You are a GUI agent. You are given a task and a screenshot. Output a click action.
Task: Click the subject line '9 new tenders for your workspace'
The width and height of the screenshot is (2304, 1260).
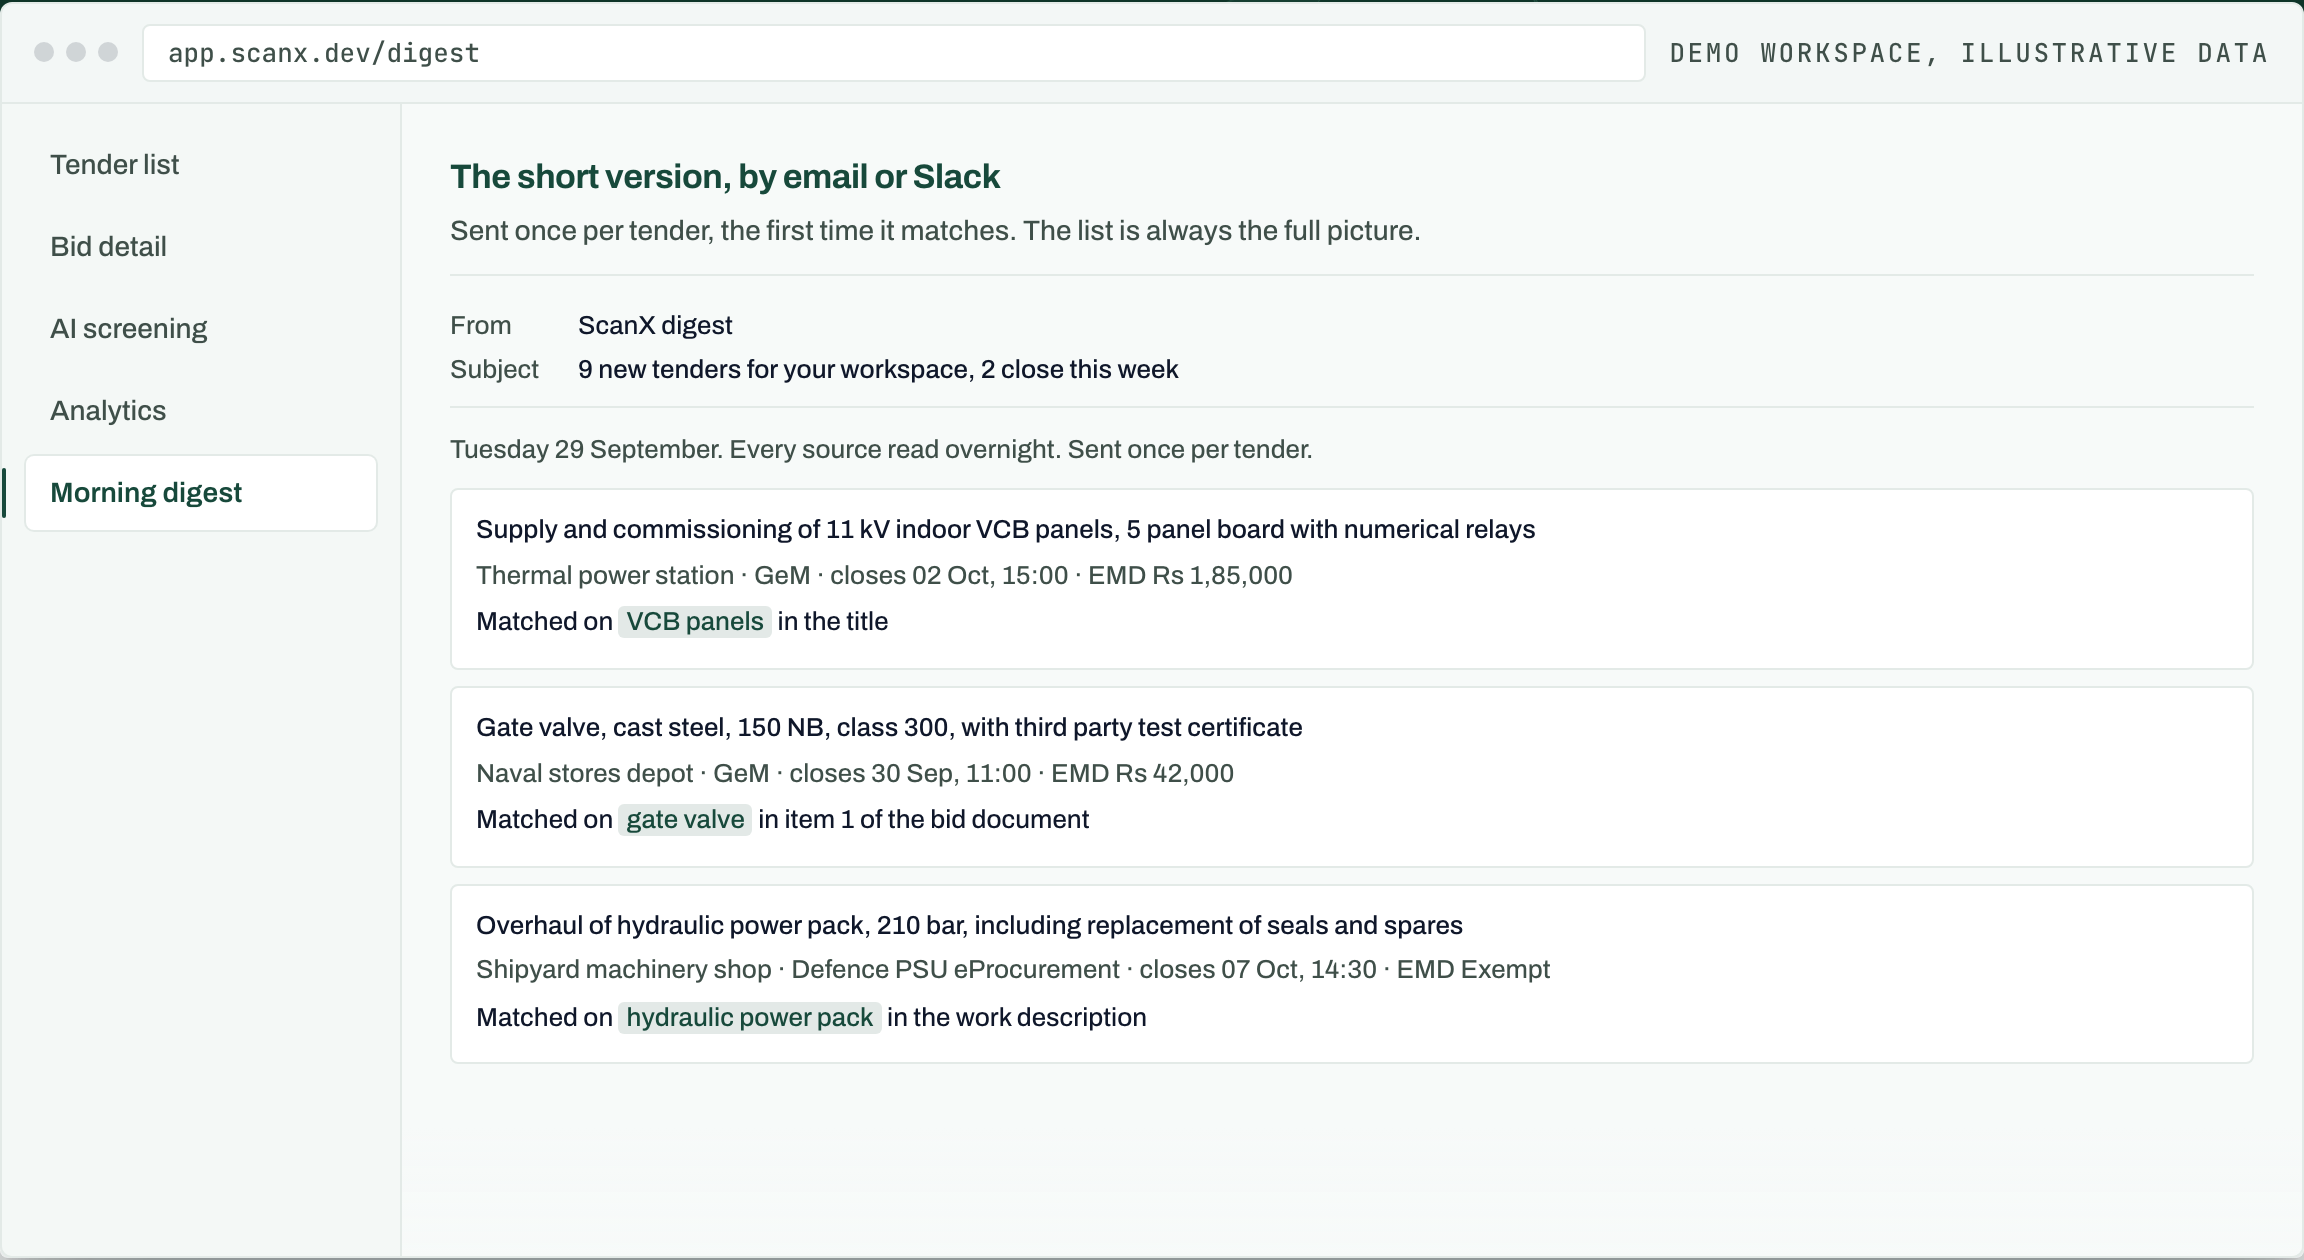click(878, 369)
